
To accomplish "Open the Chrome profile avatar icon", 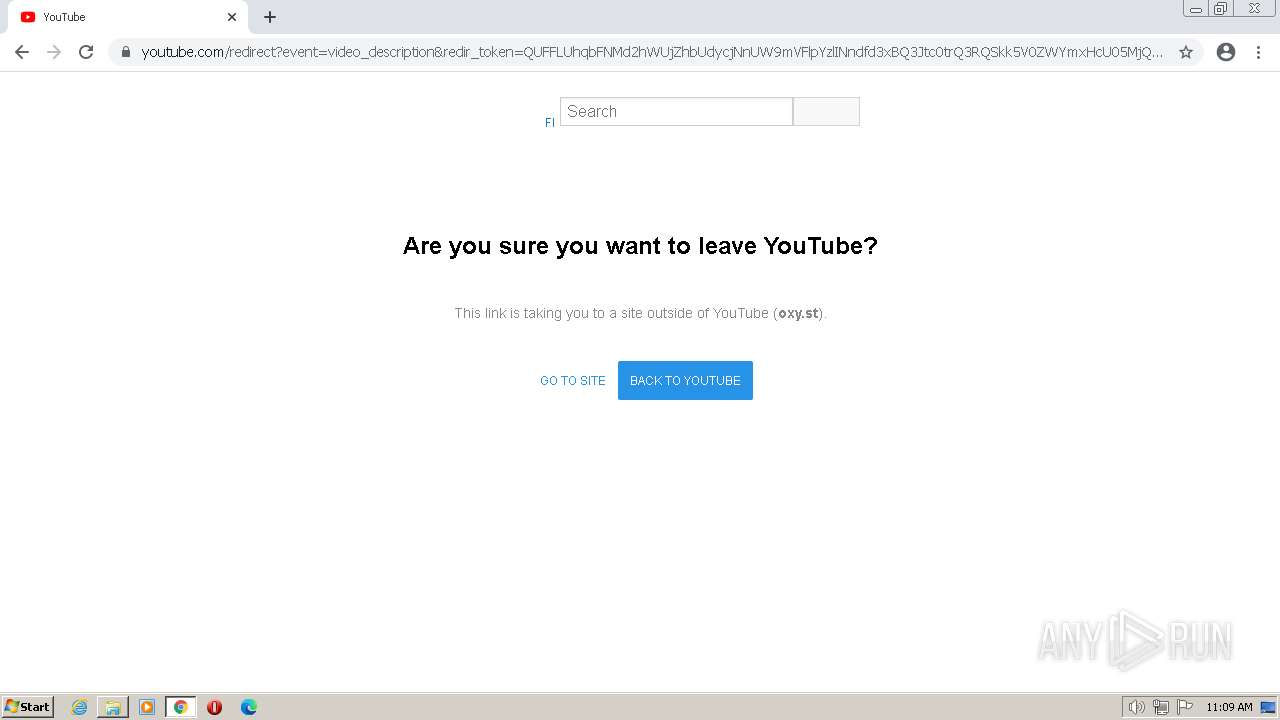I will pyautogui.click(x=1226, y=52).
